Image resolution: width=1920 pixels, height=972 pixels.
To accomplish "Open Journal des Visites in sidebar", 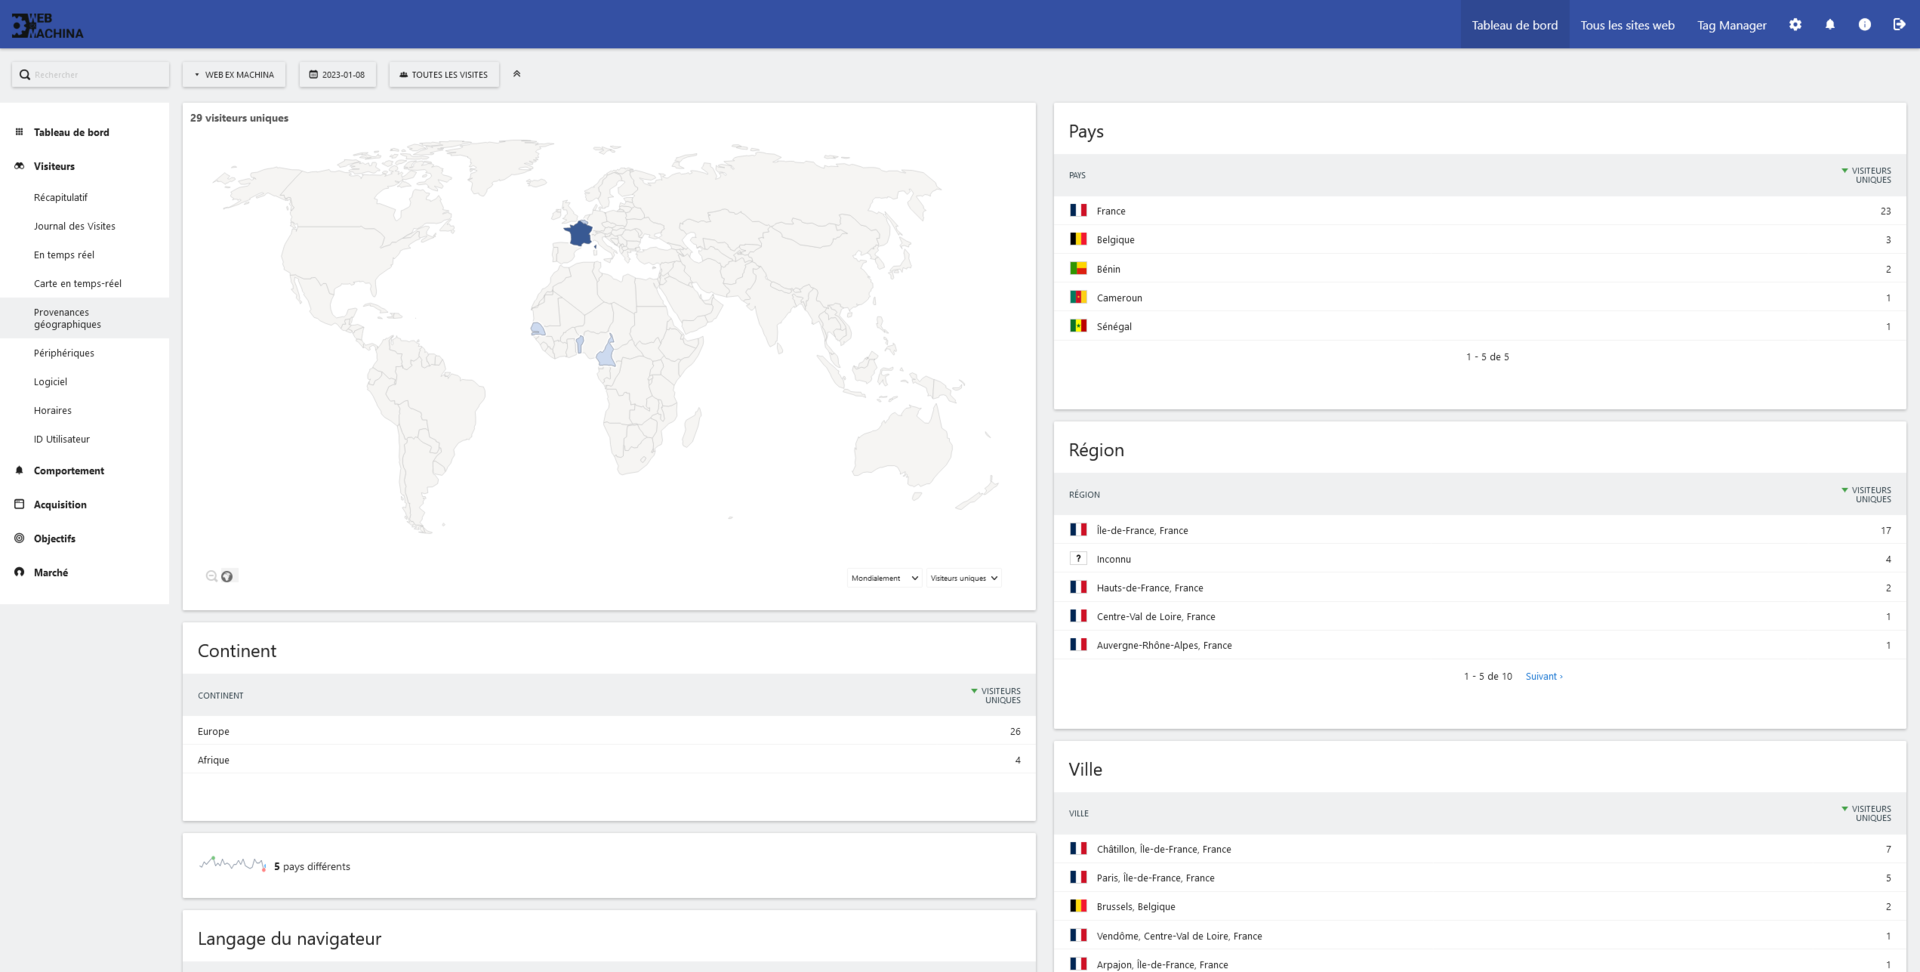I will point(75,226).
